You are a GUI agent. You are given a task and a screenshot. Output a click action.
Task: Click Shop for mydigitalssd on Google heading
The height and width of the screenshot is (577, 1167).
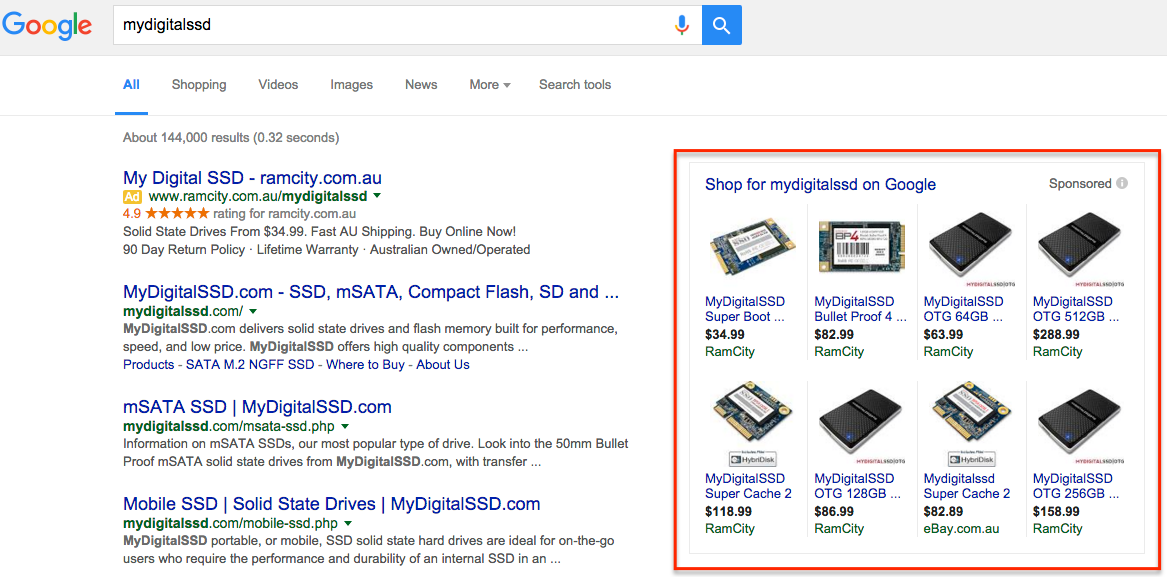click(820, 184)
